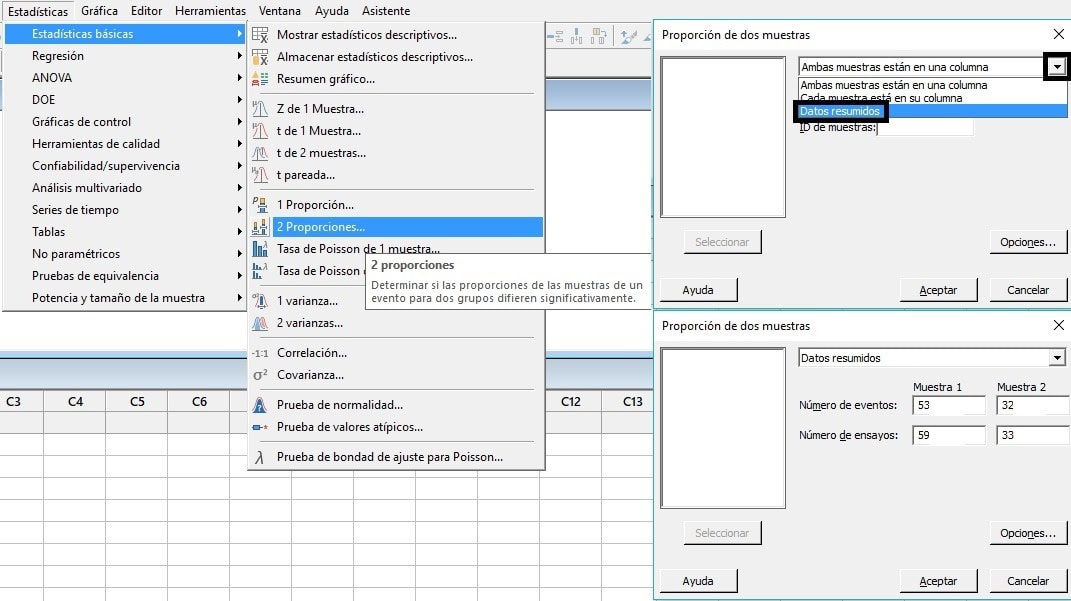Select column header C5 in the worksheet
The image size is (1071, 601).
point(137,401)
